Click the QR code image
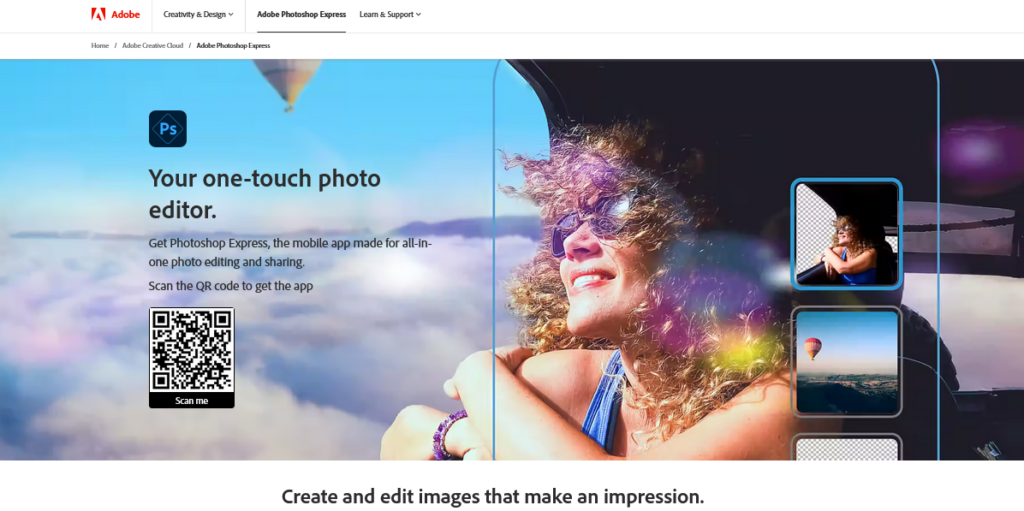Image resolution: width=1024 pixels, height=511 pixels. point(191,350)
